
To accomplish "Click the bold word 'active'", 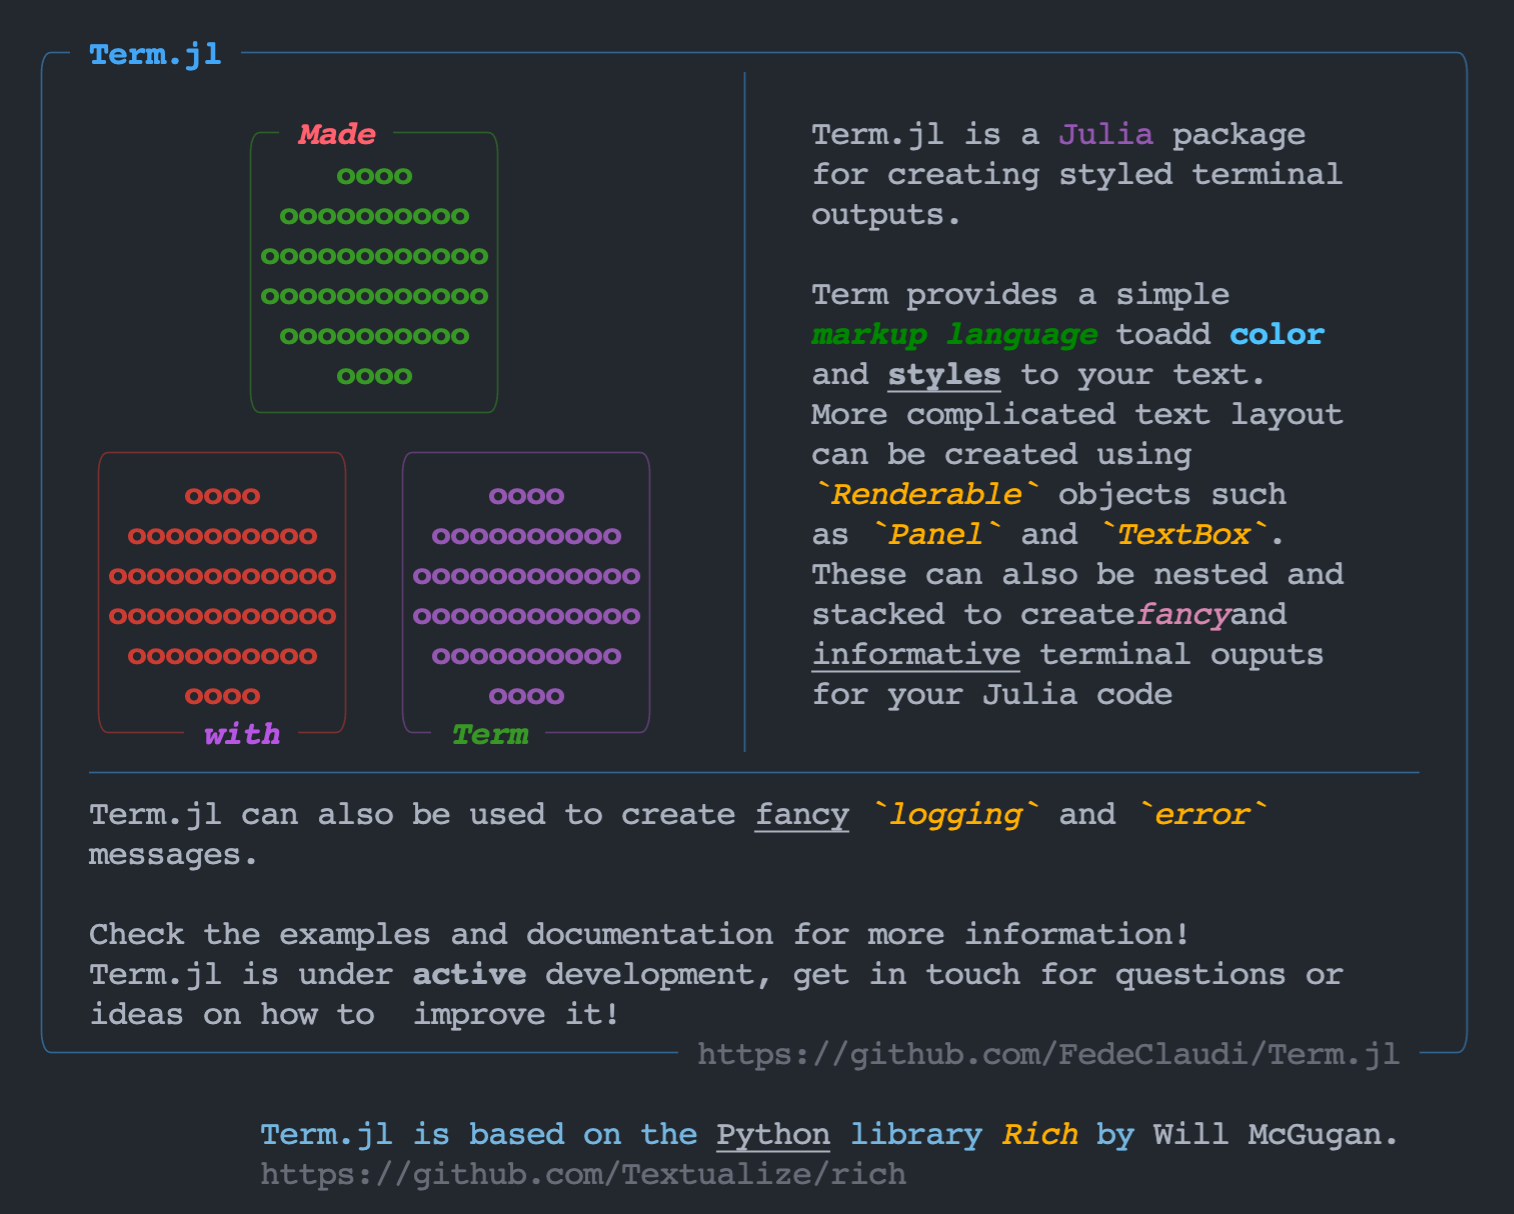I will [469, 974].
